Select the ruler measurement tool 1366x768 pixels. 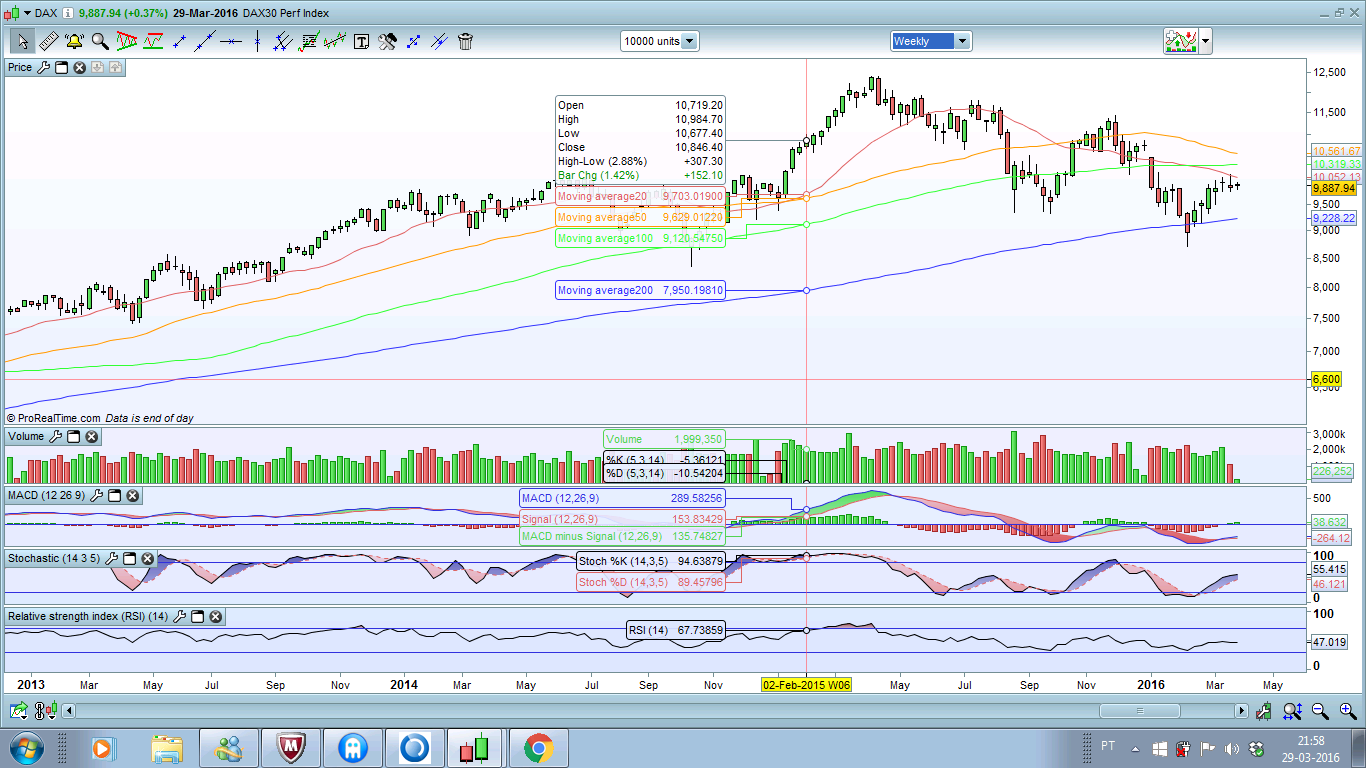[48, 41]
